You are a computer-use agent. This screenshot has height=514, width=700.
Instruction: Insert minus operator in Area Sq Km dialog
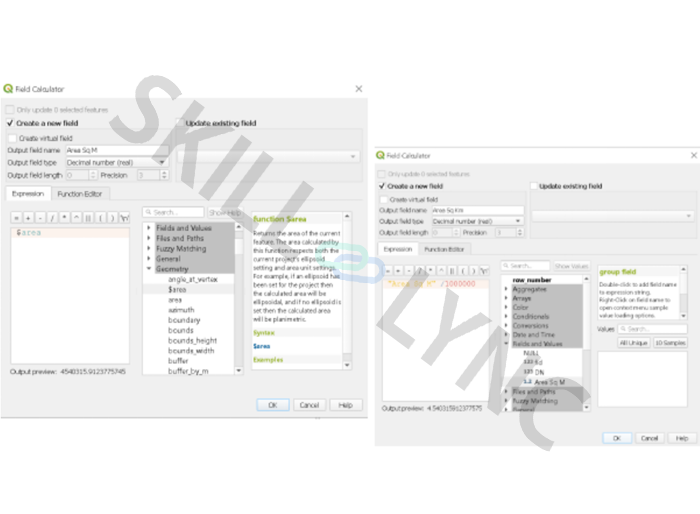click(409, 271)
